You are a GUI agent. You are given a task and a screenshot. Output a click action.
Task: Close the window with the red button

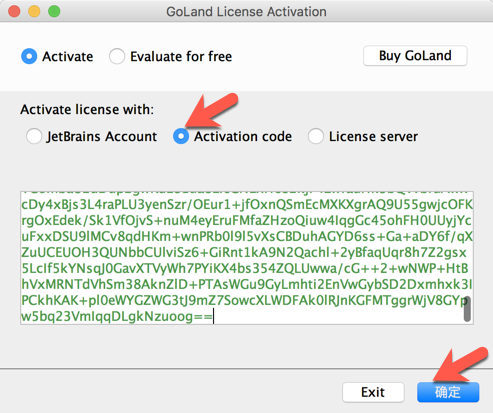[x=14, y=11]
